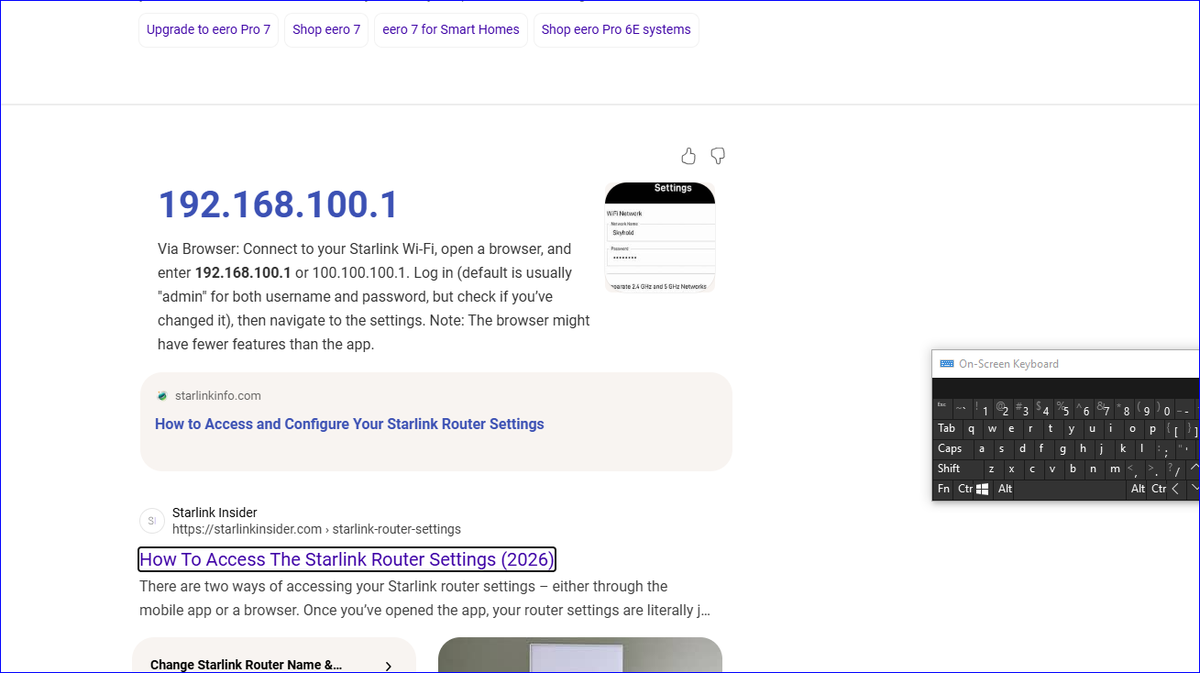Tap the Windows logo key on keyboard
This screenshot has height=673, width=1200.
pyautogui.click(x=983, y=489)
